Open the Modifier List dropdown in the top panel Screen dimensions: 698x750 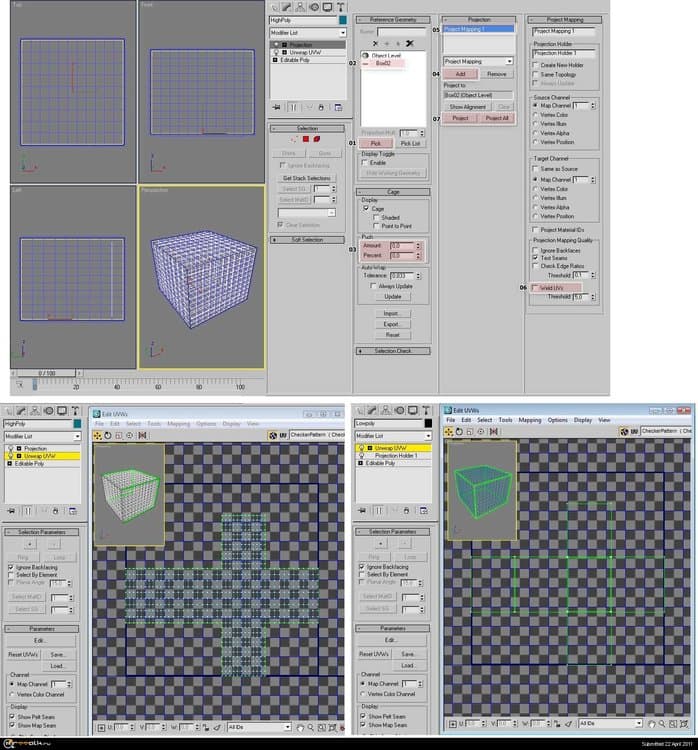tap(308, 33)
